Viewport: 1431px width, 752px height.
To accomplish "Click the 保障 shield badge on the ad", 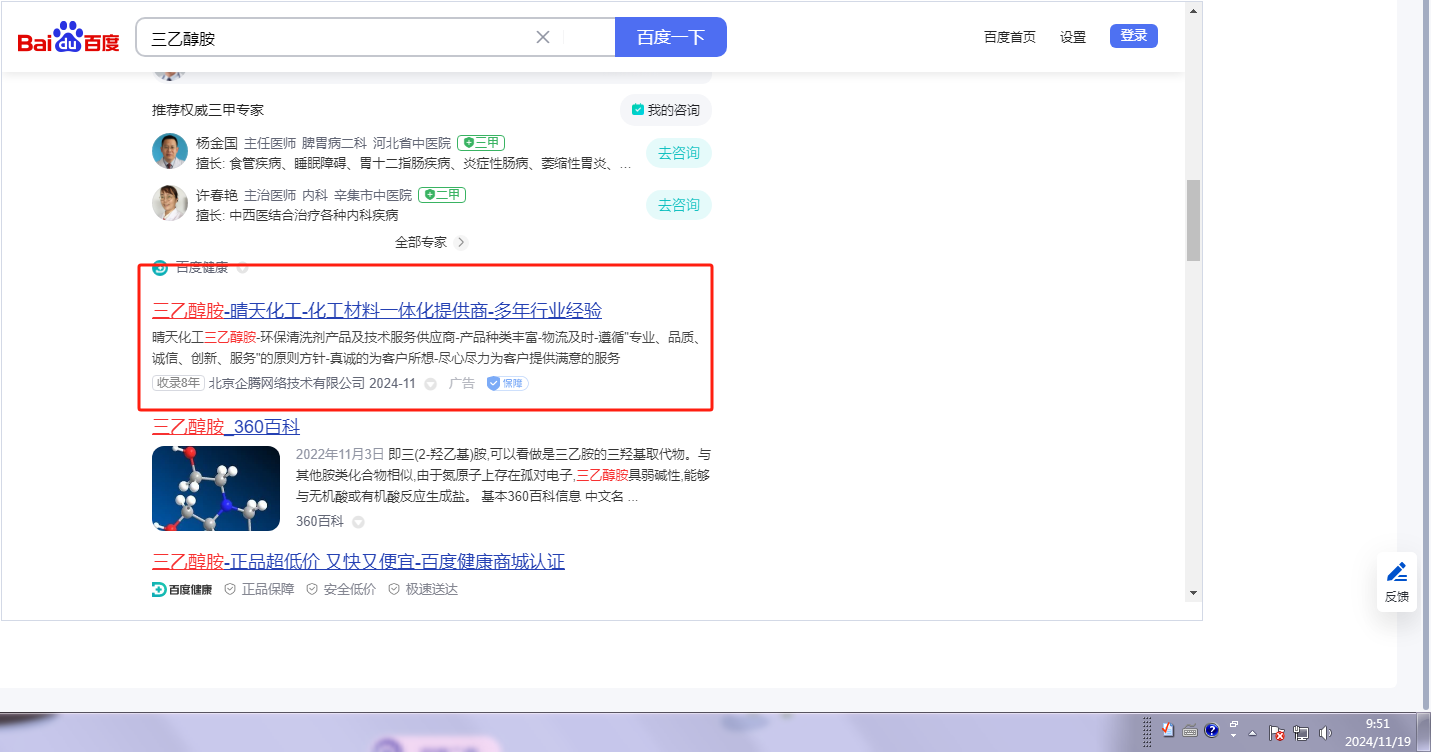I will pyautogui.click(x=508, y=383).
